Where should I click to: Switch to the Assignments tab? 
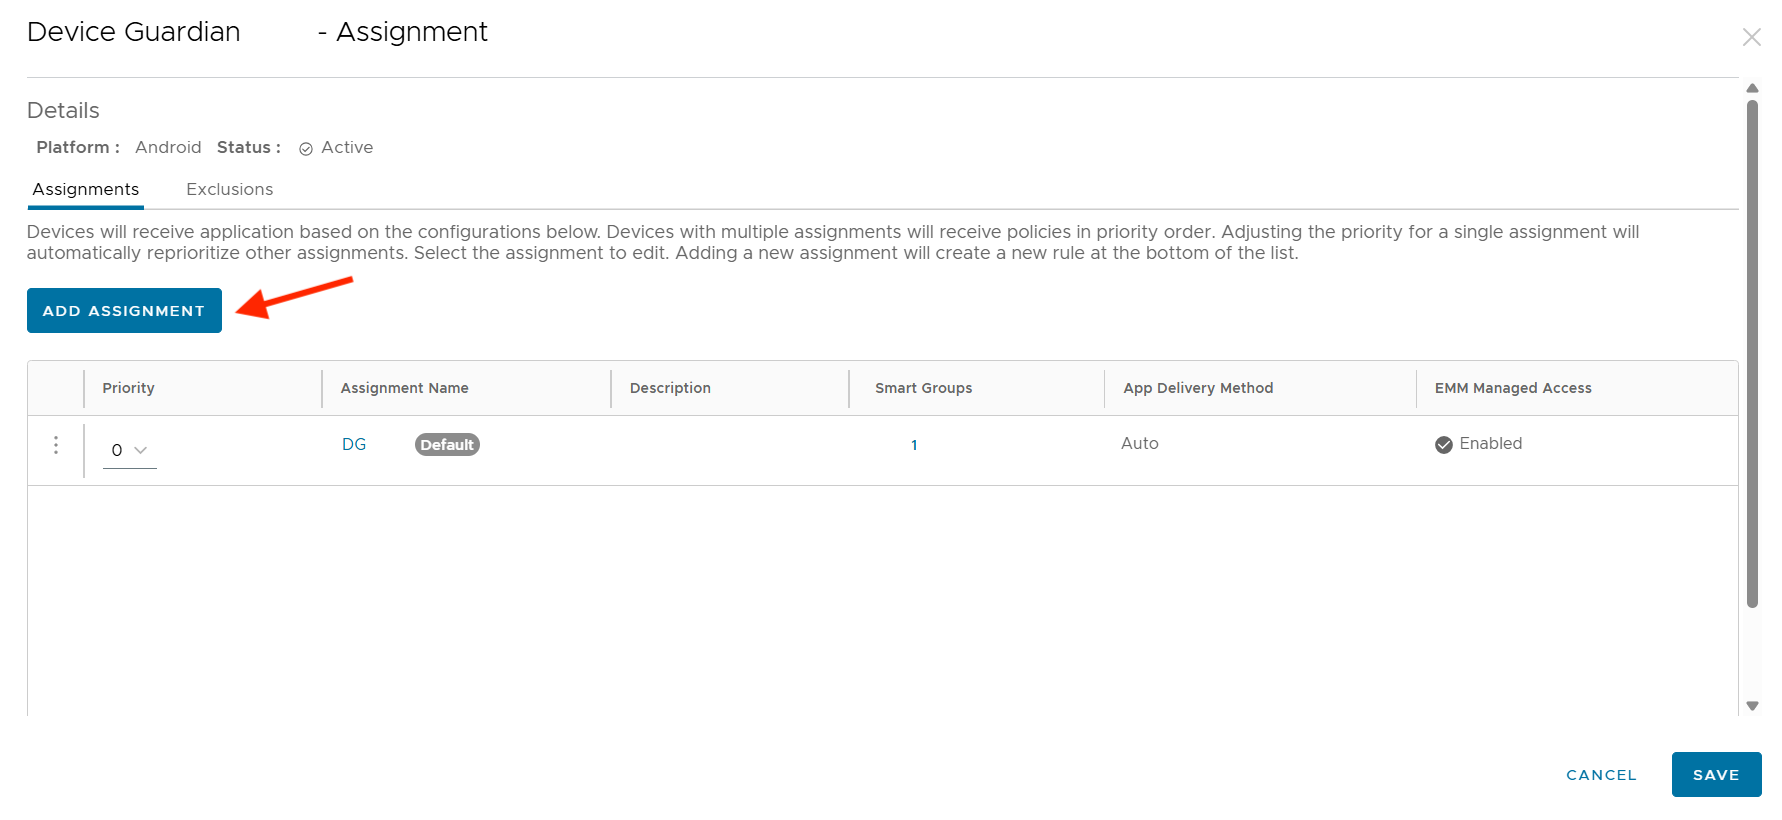pyautogui.click(x=86, y=189)
